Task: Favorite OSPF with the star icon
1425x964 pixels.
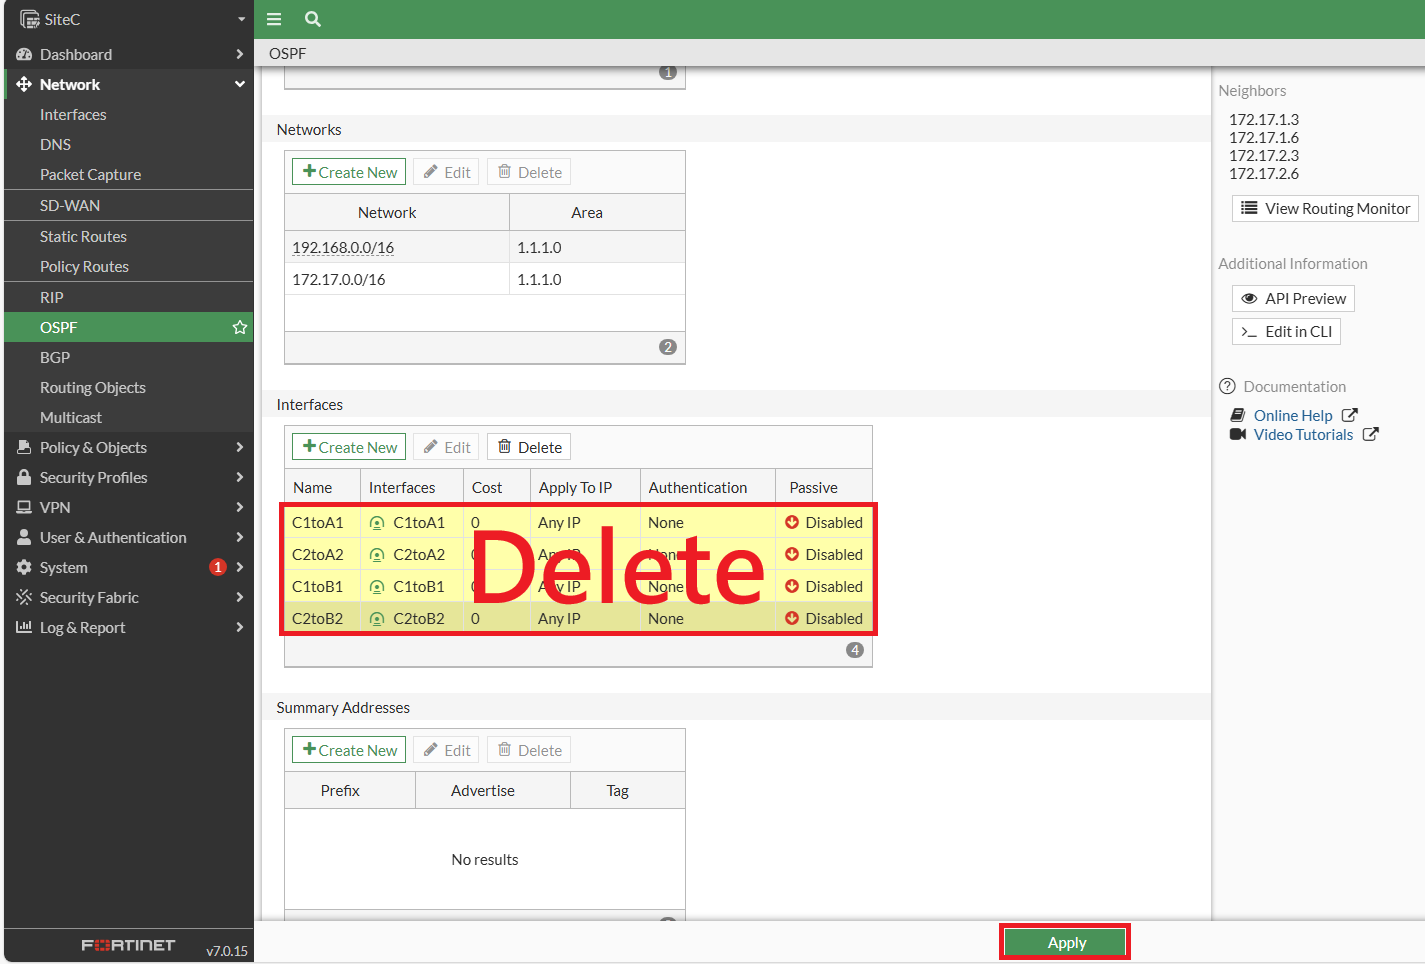Action: [x=240, y=327]
